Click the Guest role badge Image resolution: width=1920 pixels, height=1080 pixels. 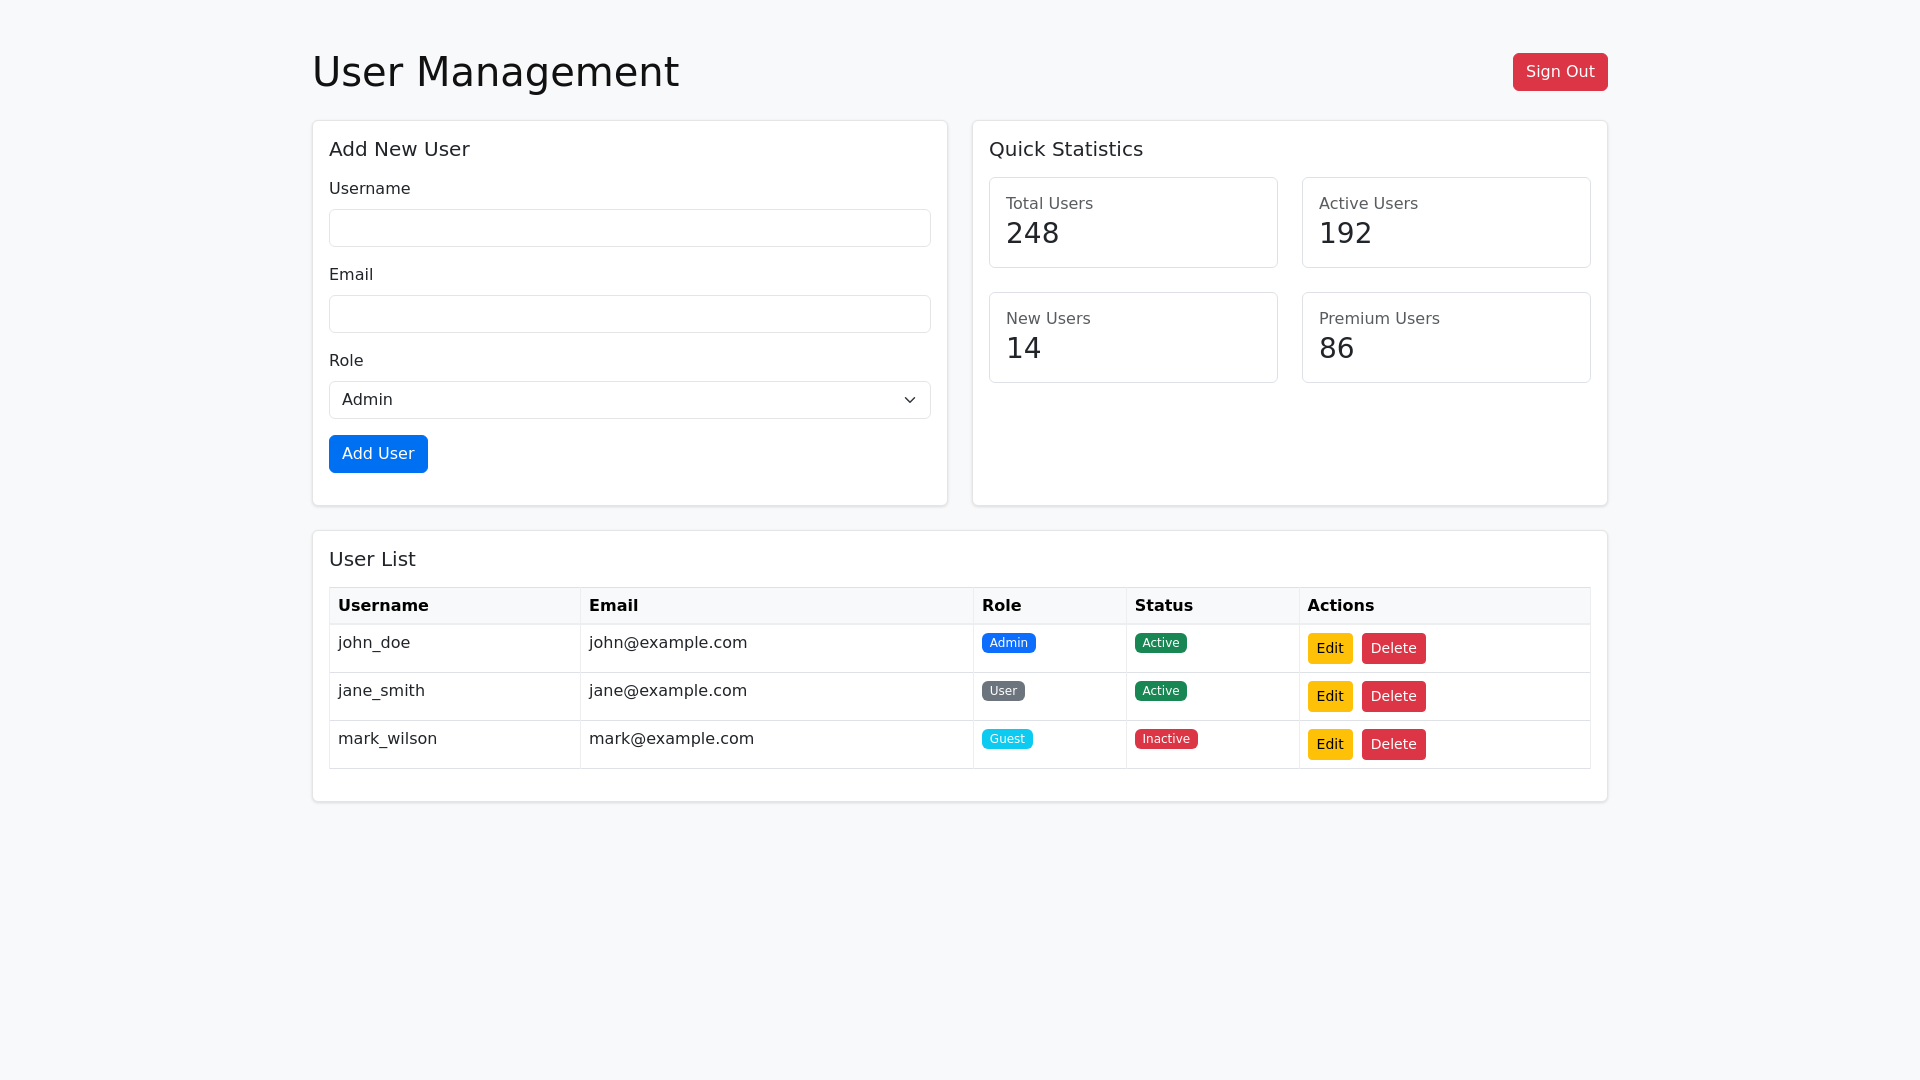[1007, 739]
